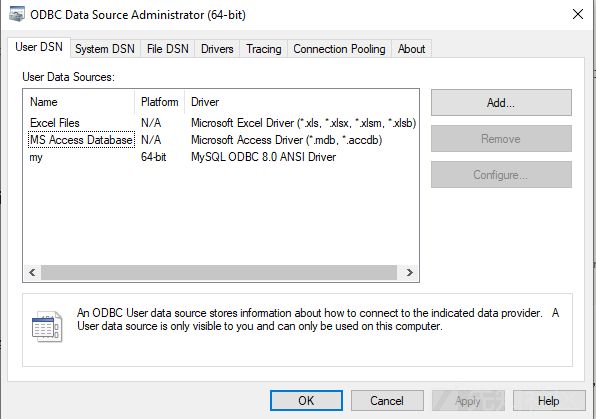Screen dimensions: 596x419
Task: Click the left scroll arrow of list
Action: pyautogui.click(x=32, y=272)
